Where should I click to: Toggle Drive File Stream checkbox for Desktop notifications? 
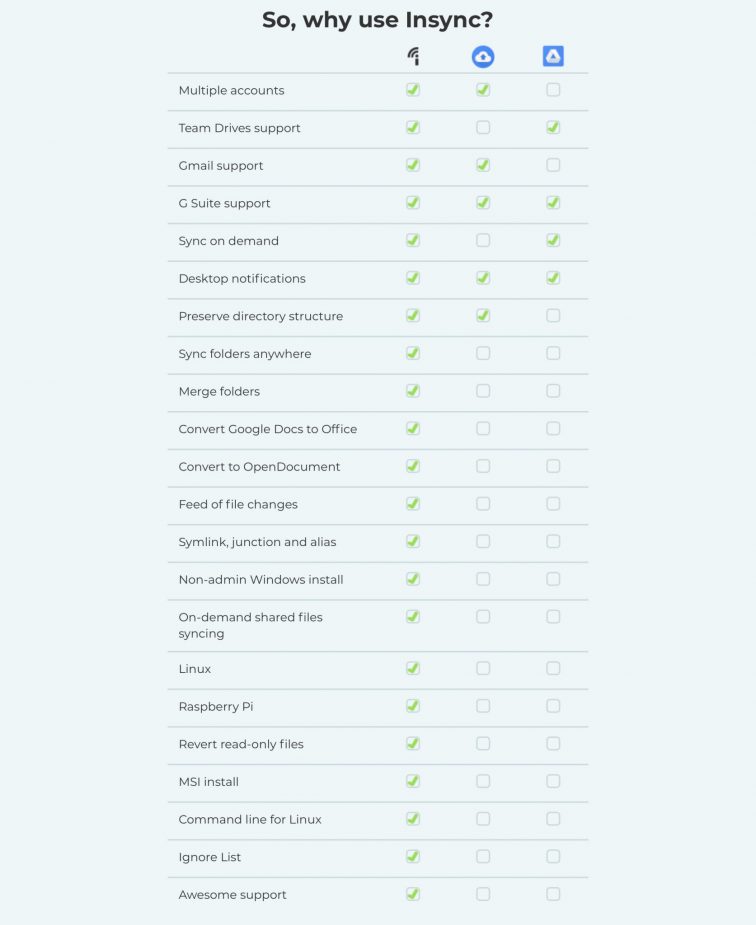(x=553, y=278)
